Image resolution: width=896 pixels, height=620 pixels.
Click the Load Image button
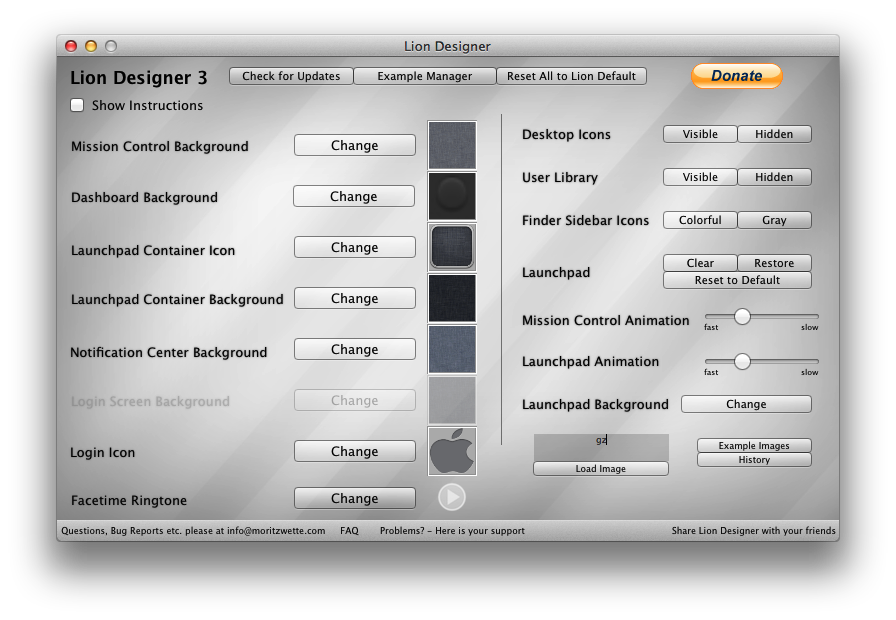601,469
